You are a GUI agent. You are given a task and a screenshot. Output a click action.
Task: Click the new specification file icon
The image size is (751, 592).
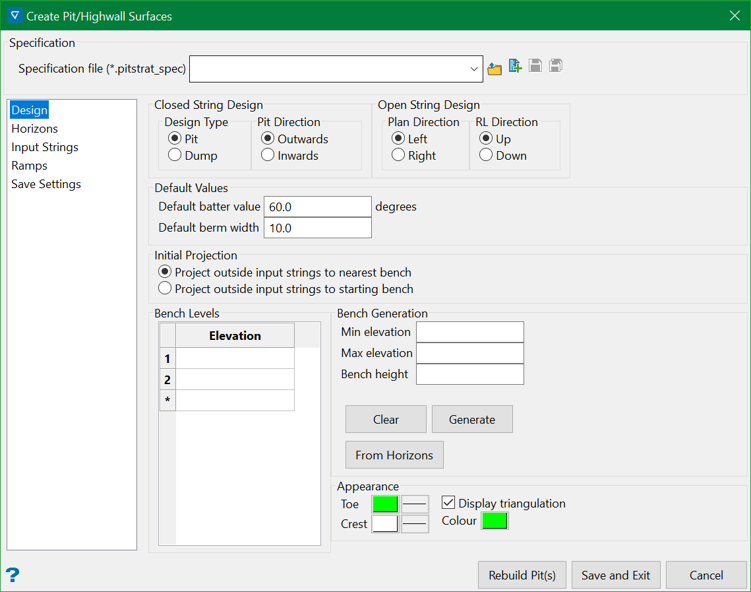[x=515, y=67]
